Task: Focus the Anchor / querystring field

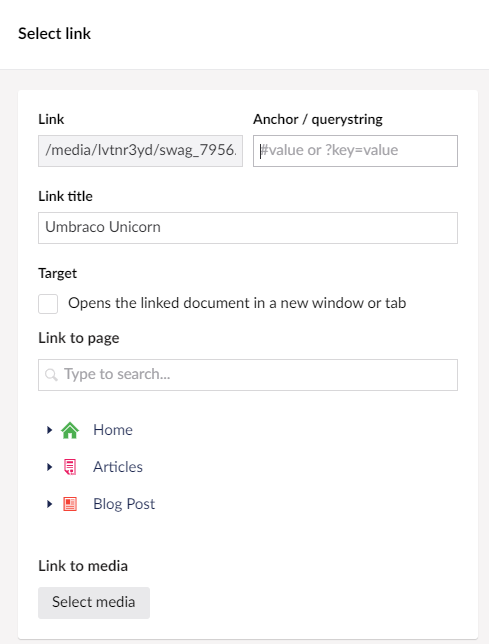Action: coord(355,151)
